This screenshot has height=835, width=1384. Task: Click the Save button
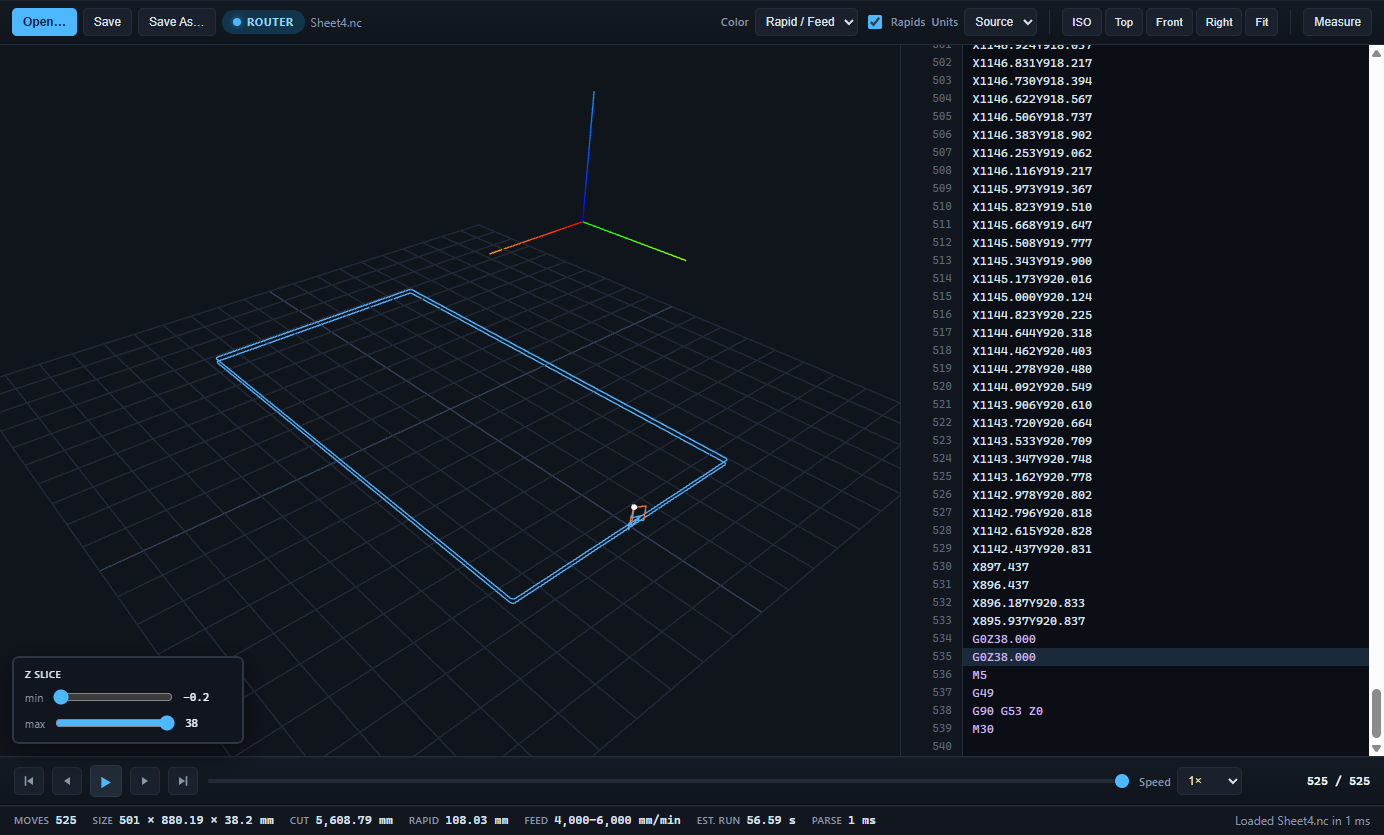(107, 22)
